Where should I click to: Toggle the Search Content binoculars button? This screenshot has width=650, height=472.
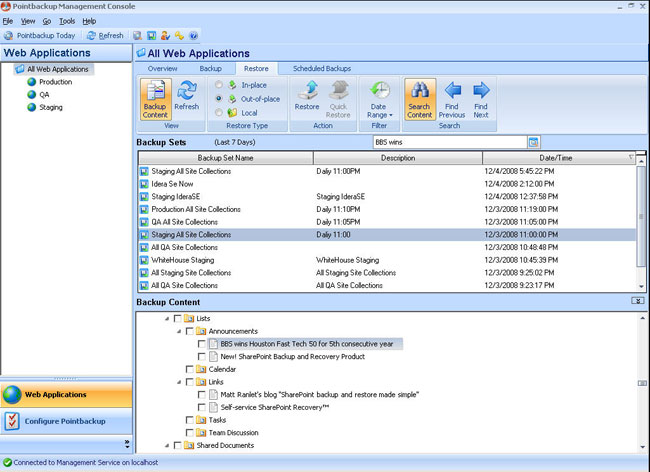420,99
